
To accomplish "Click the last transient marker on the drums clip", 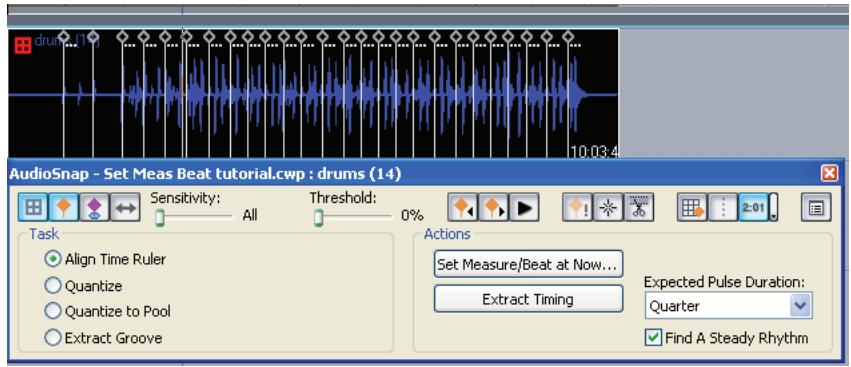I will tap(568, 36).
